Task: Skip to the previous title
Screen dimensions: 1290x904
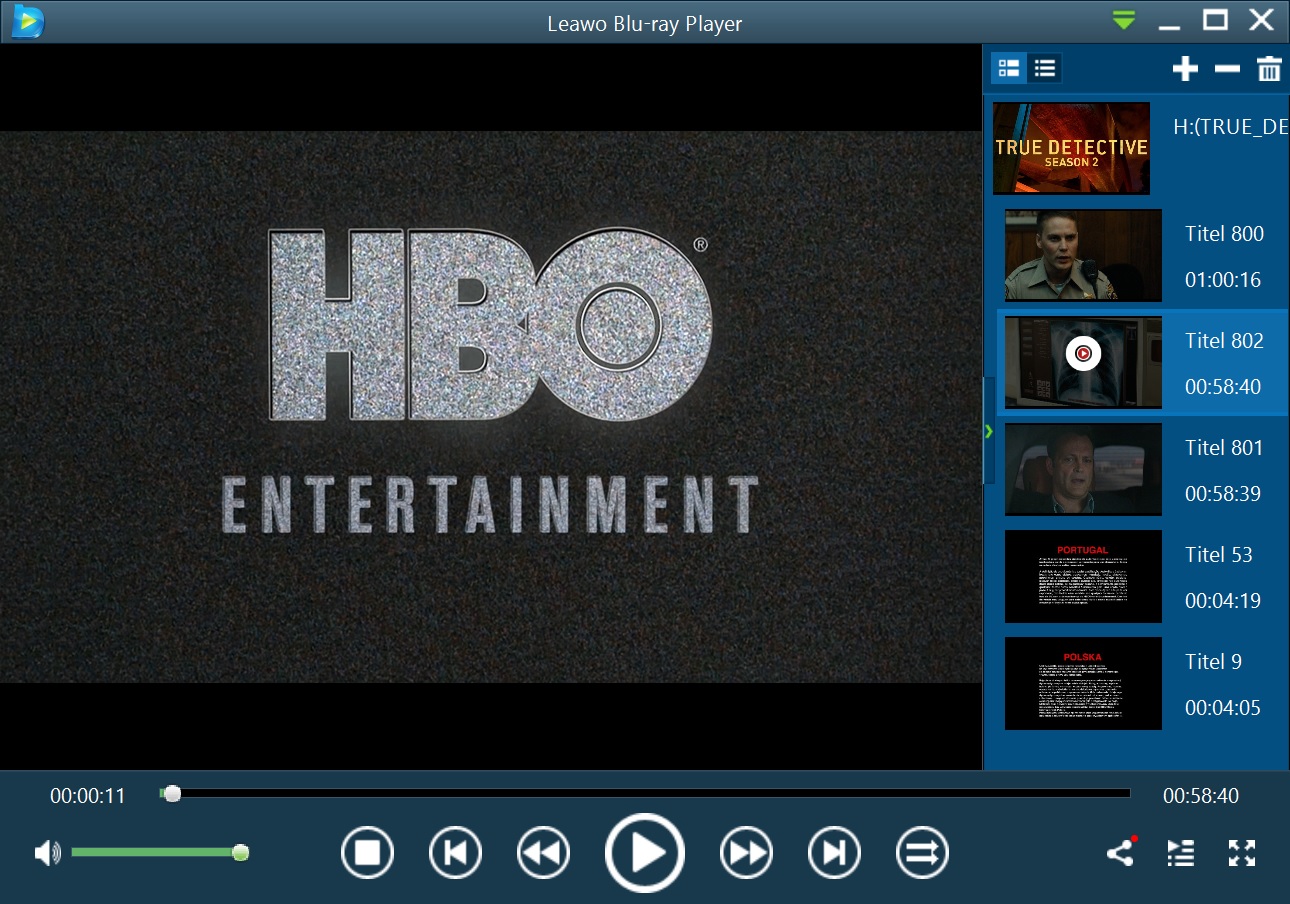Action: [455, 853]
